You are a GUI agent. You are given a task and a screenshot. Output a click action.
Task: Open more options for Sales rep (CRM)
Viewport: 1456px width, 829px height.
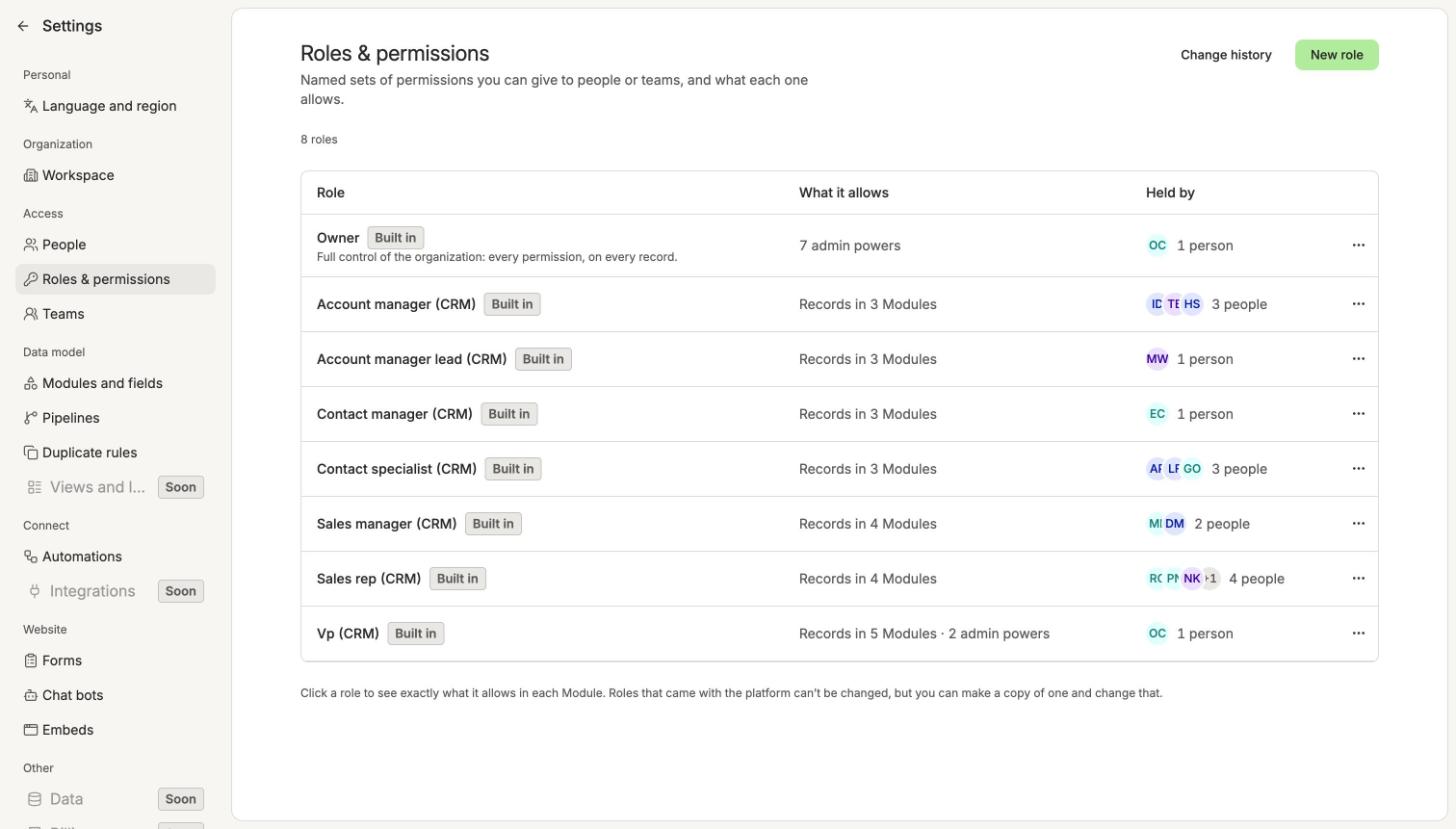(x=1358, y=578)
